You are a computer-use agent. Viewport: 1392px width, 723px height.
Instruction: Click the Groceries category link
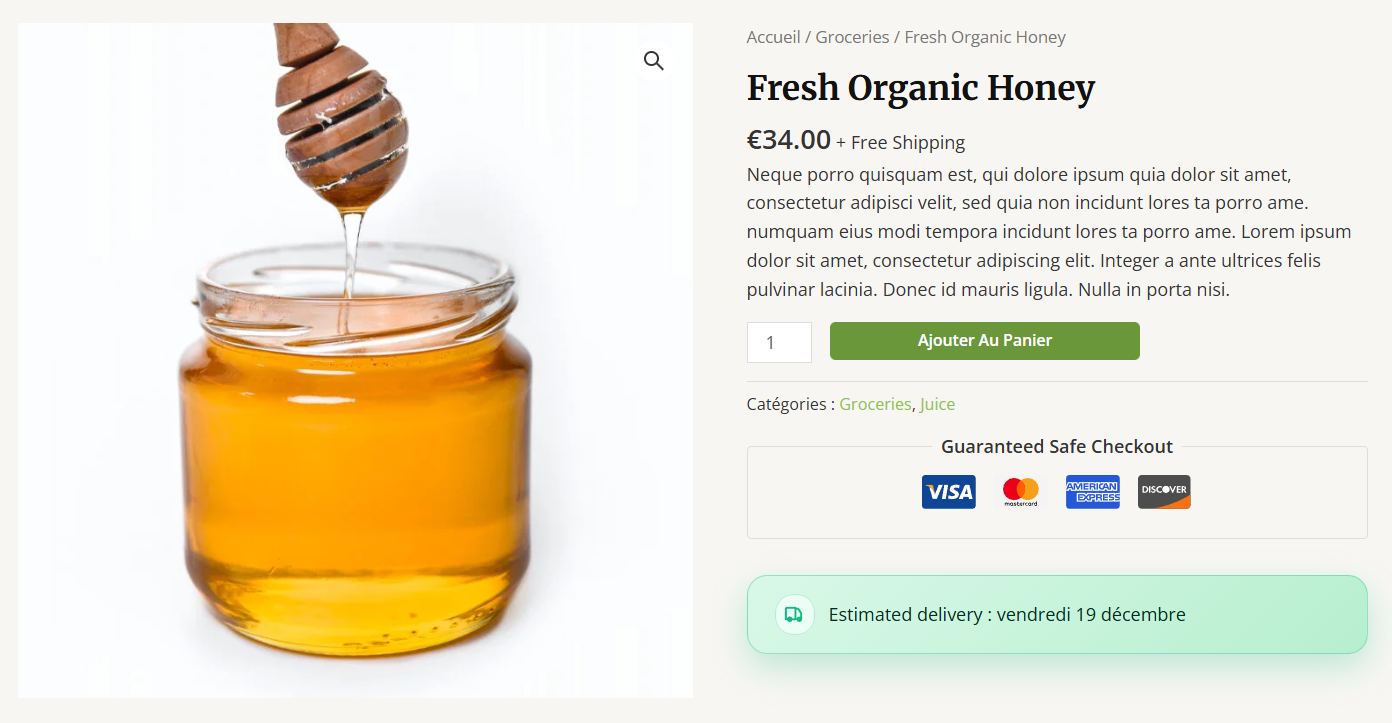point(875,403)
